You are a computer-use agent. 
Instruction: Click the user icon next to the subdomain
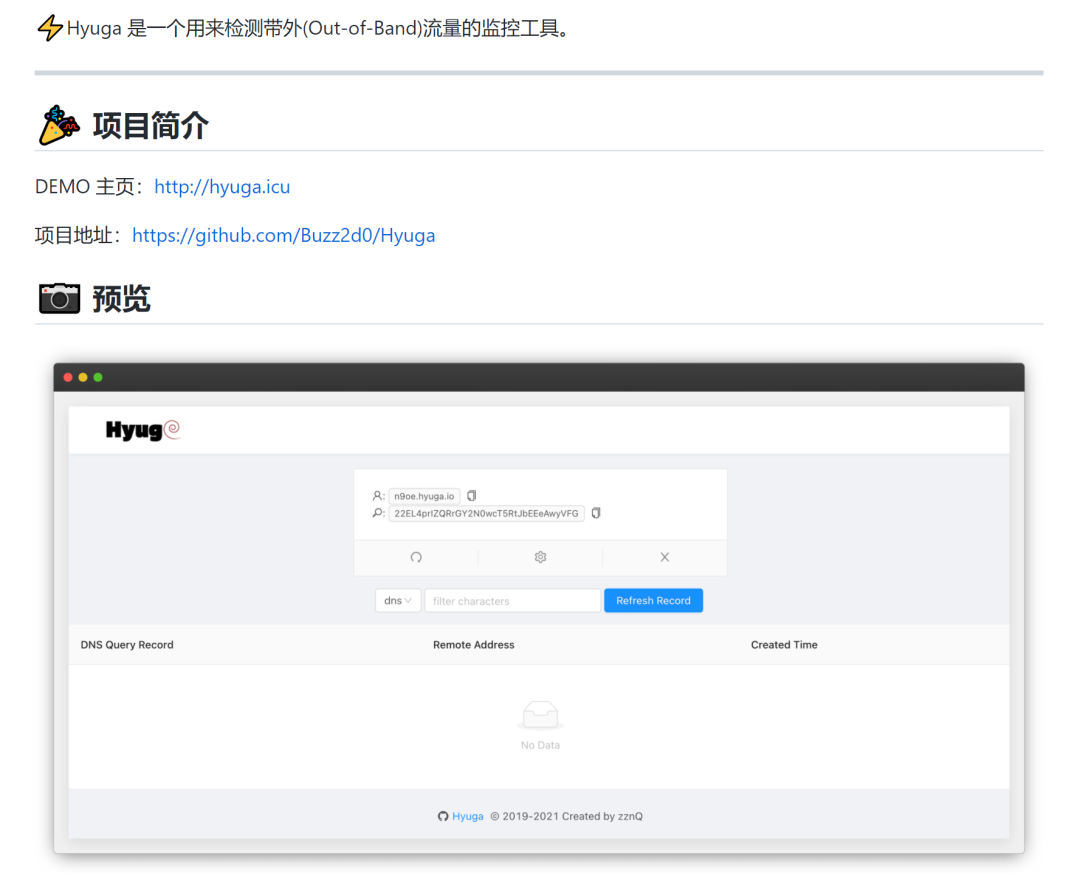click(377, 495)
